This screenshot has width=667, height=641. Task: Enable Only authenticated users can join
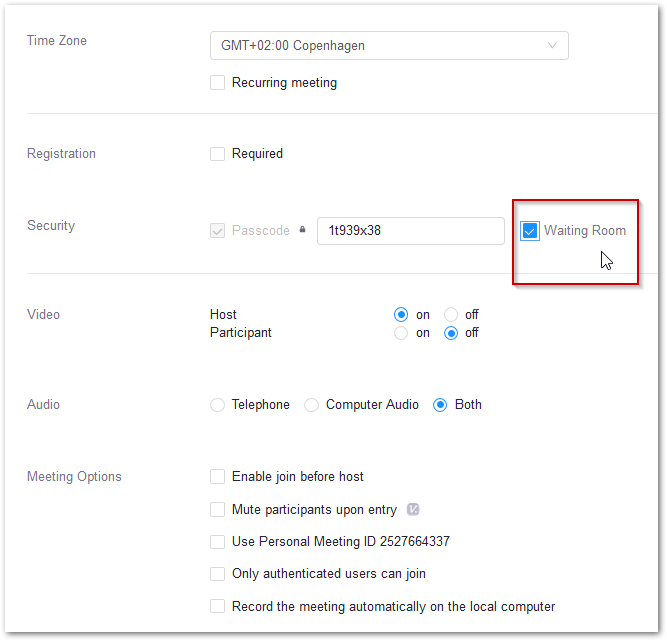pos(217,574)
